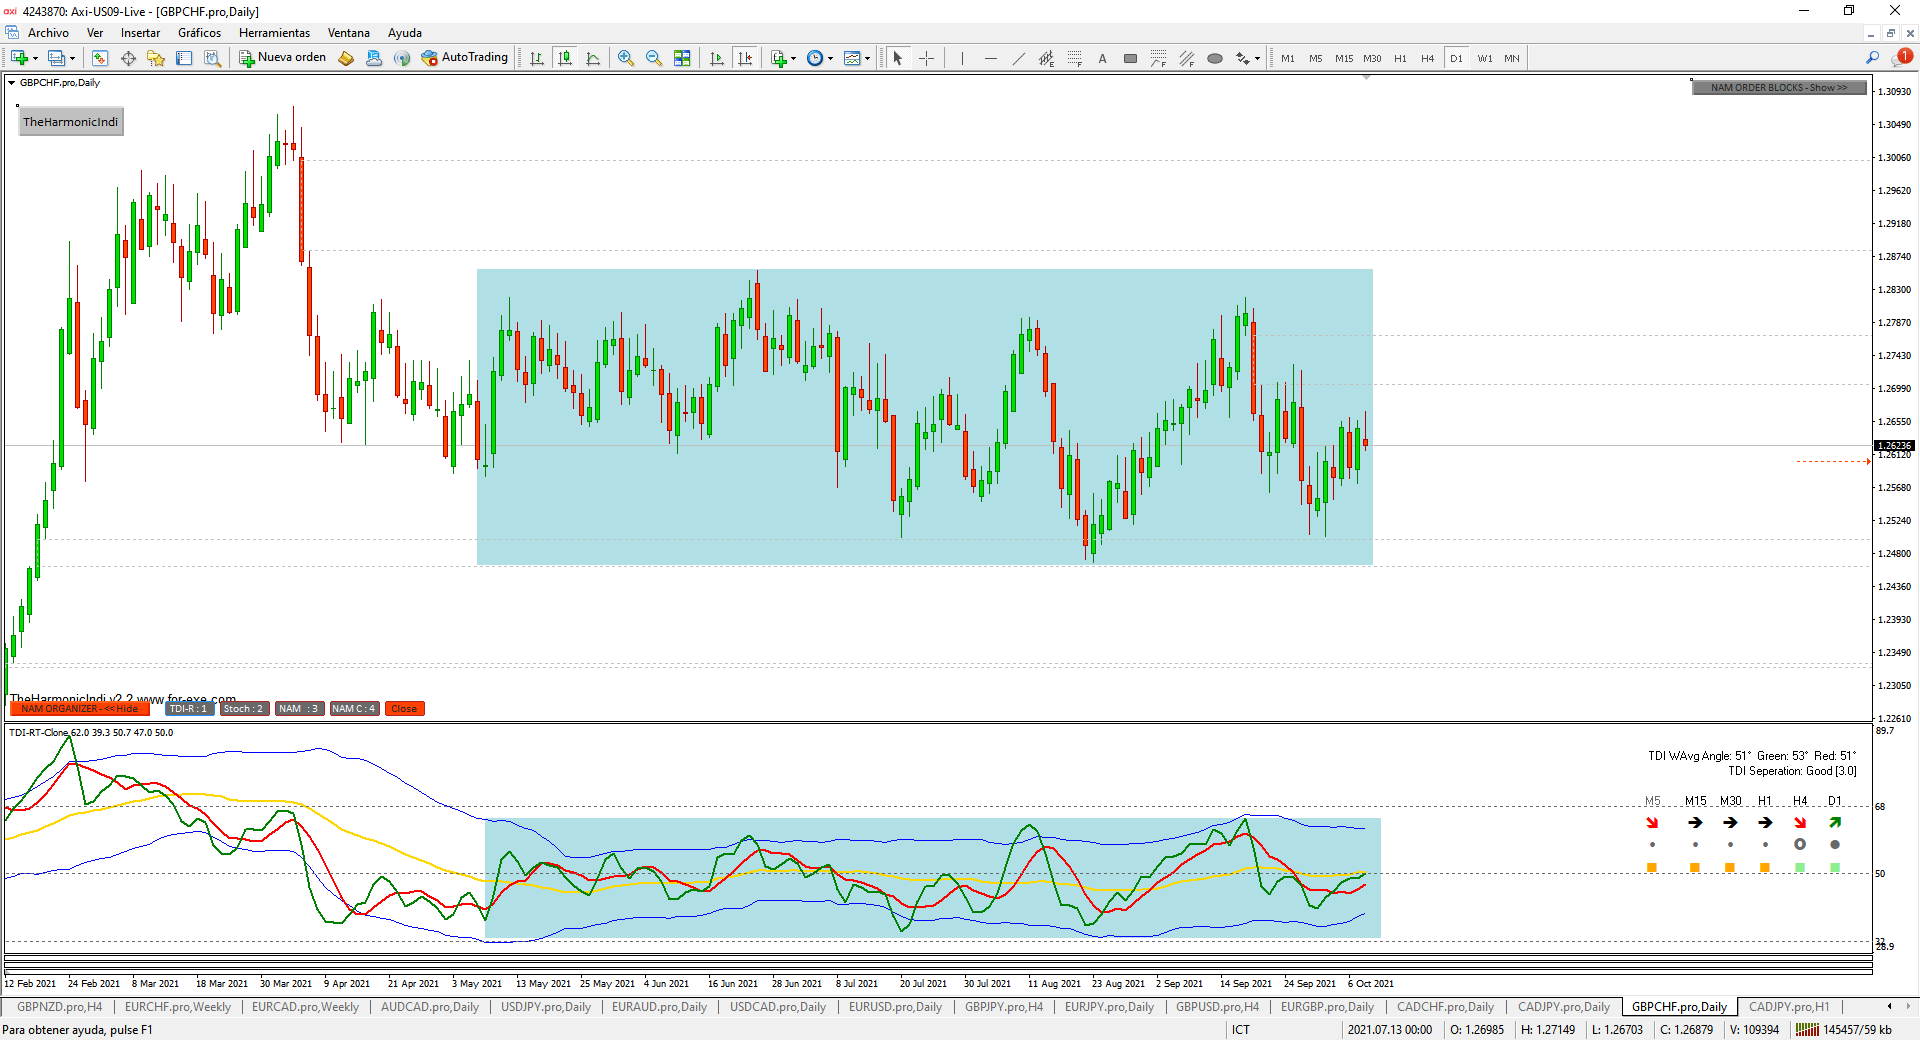Click the Fibonacci retracement tool icon

(1074, 58)
